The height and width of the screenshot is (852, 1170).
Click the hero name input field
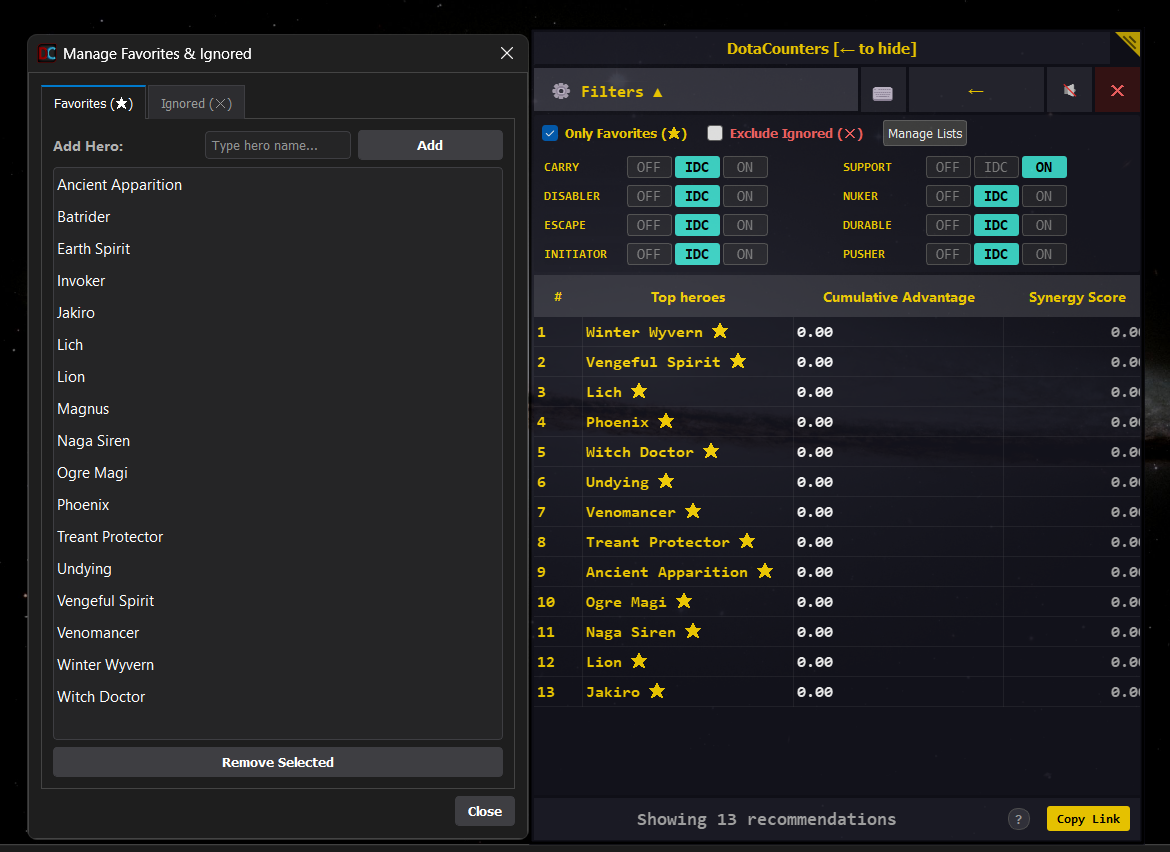(x=278, y=145)
